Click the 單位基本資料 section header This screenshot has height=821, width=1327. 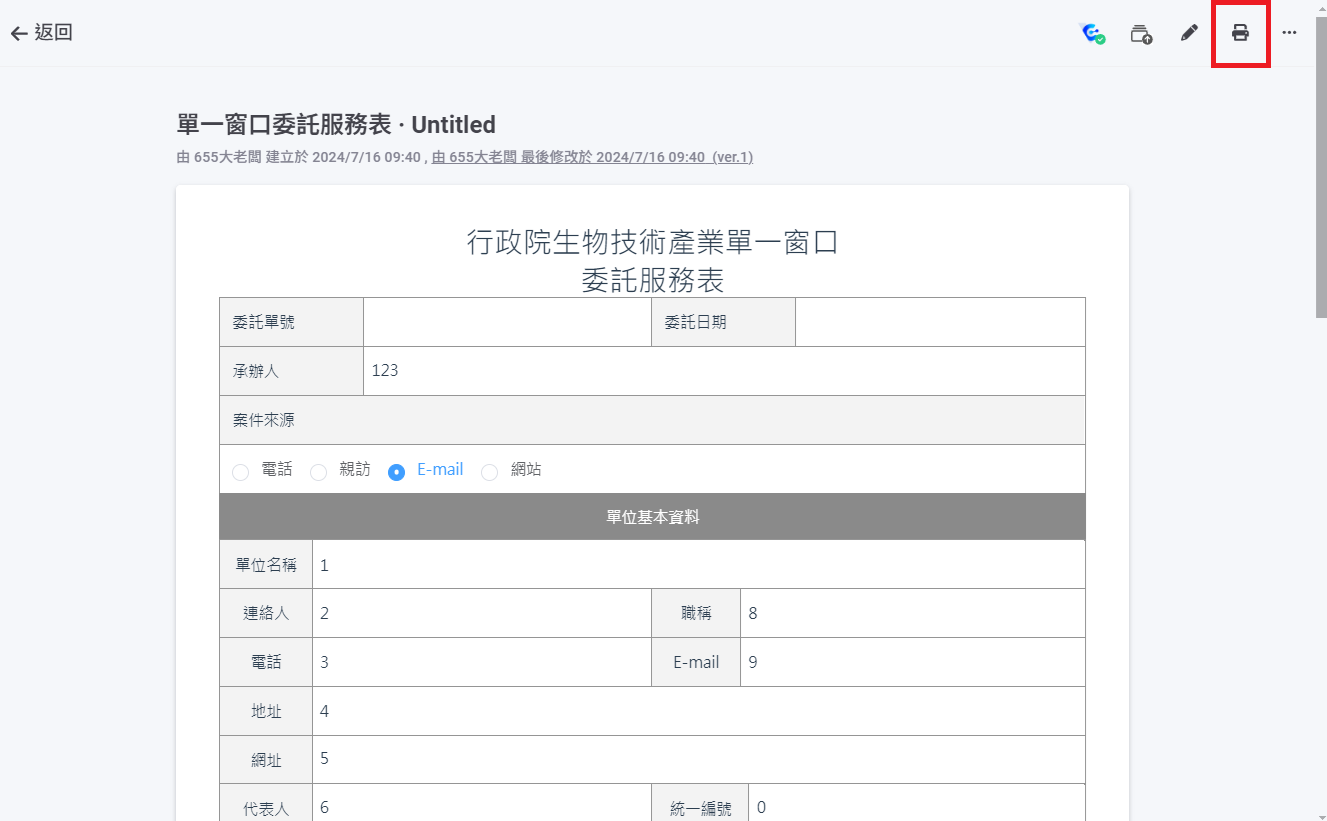click(652, 517)
